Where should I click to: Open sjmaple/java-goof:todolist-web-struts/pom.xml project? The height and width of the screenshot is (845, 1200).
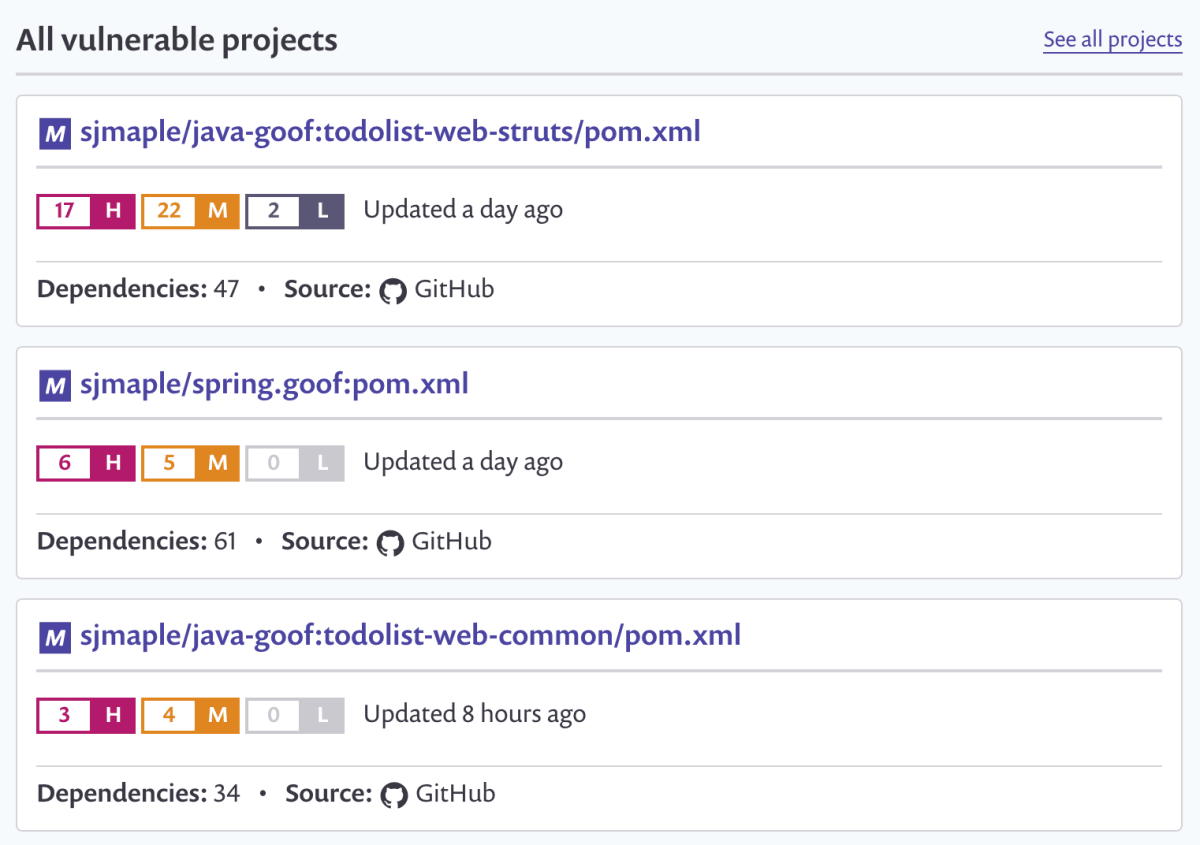[x=390, y=132]
